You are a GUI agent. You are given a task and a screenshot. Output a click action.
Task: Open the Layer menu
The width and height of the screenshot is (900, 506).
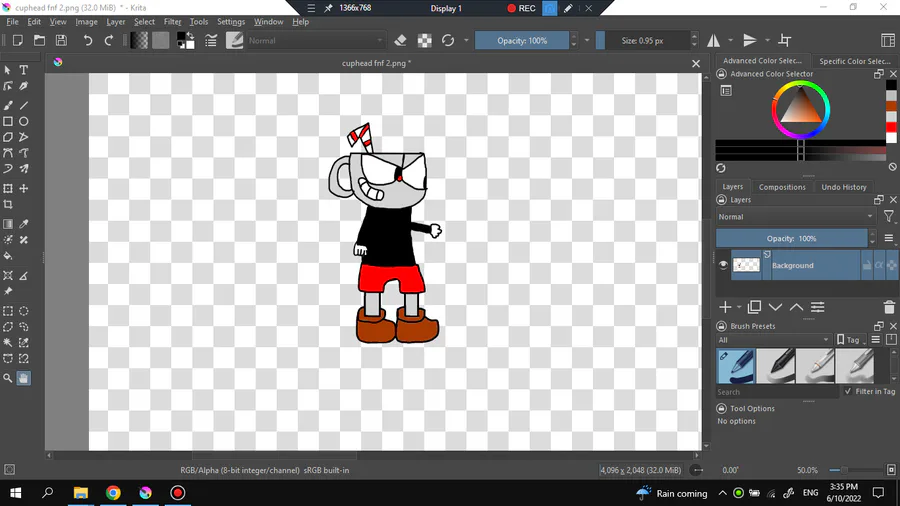pos(115,22)
